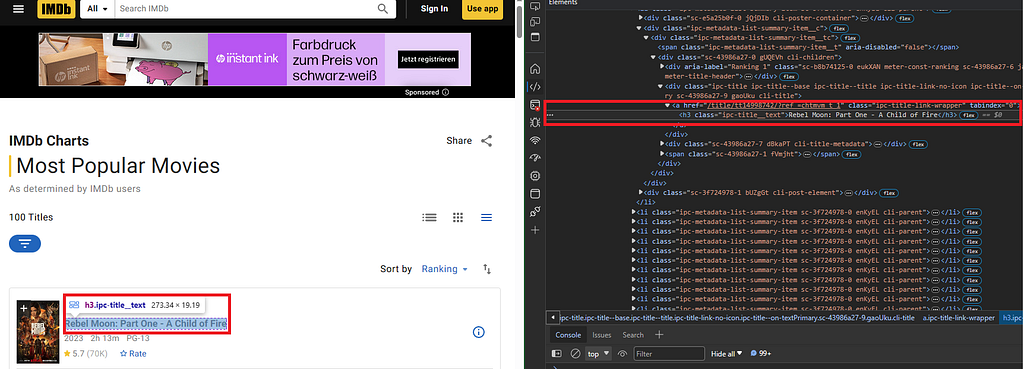
Task: Select the DevTools inspect element tool
Action: tap(535, 7)
